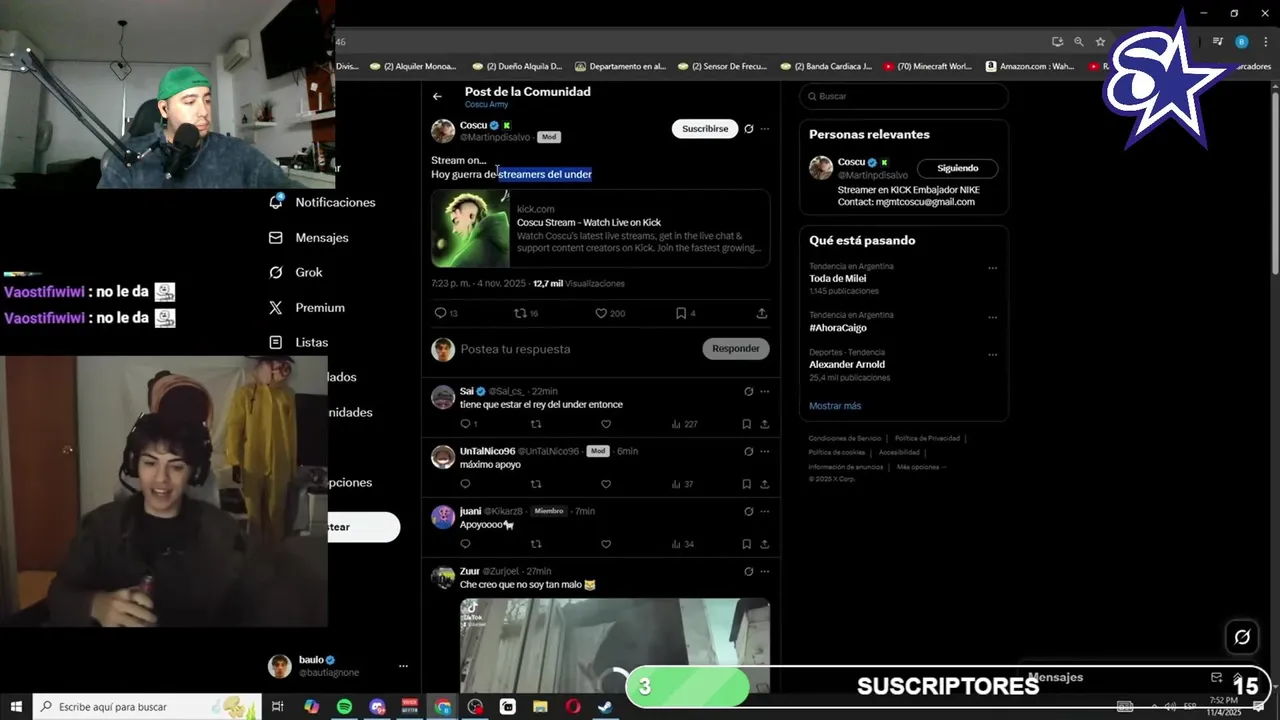Reply icon on Coscu's post with 13 replies
Viewport: 1280px width, 720px height.
pyautogui.click(x=440, y=313)
